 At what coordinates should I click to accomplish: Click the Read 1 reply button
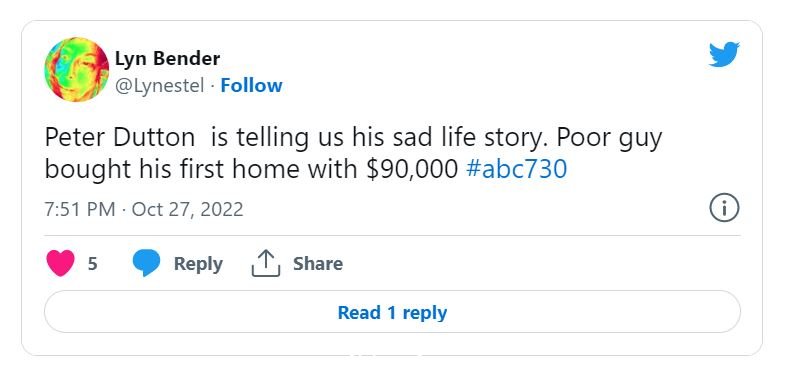[392, 312]
